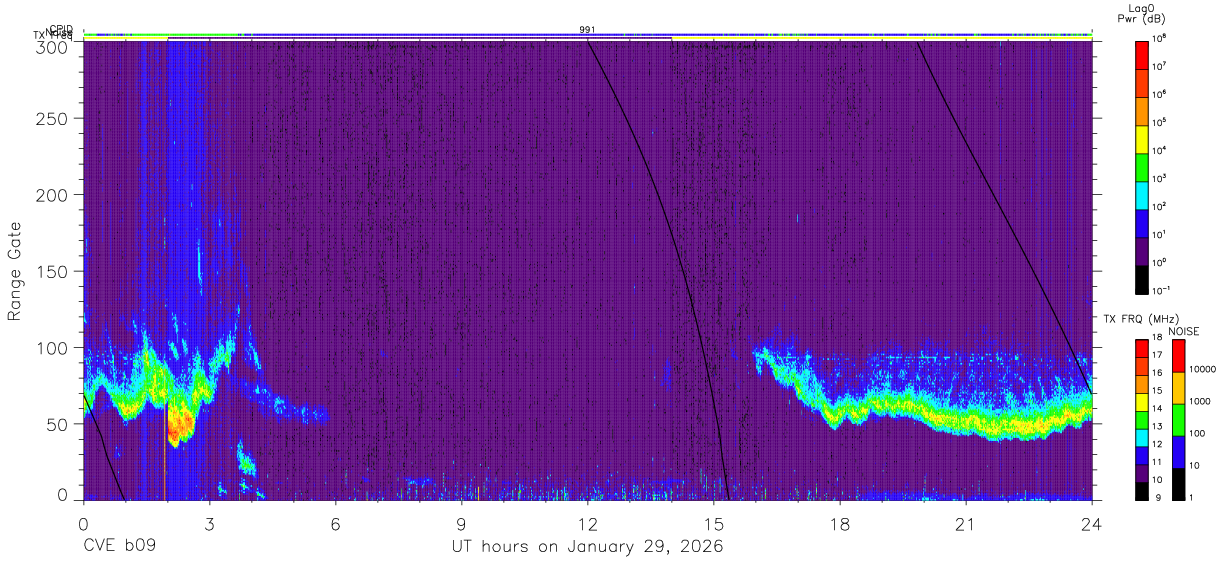Image resolution: width=1228 pixels, height=567 pixels.
Task: Click the x-axis tick label '15'
Action: point(713,524)
